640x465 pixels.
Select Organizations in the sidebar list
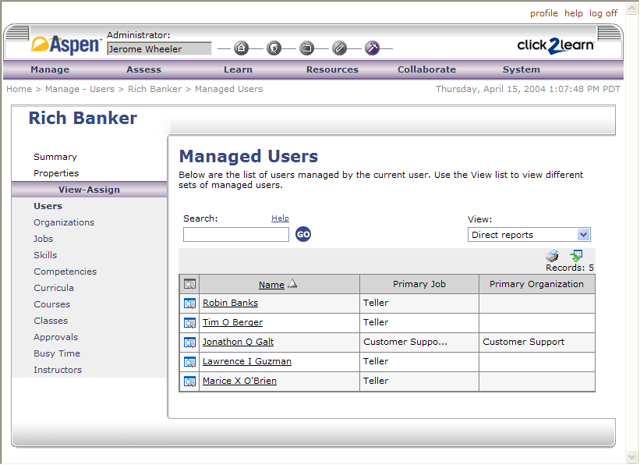click(64, 222)
